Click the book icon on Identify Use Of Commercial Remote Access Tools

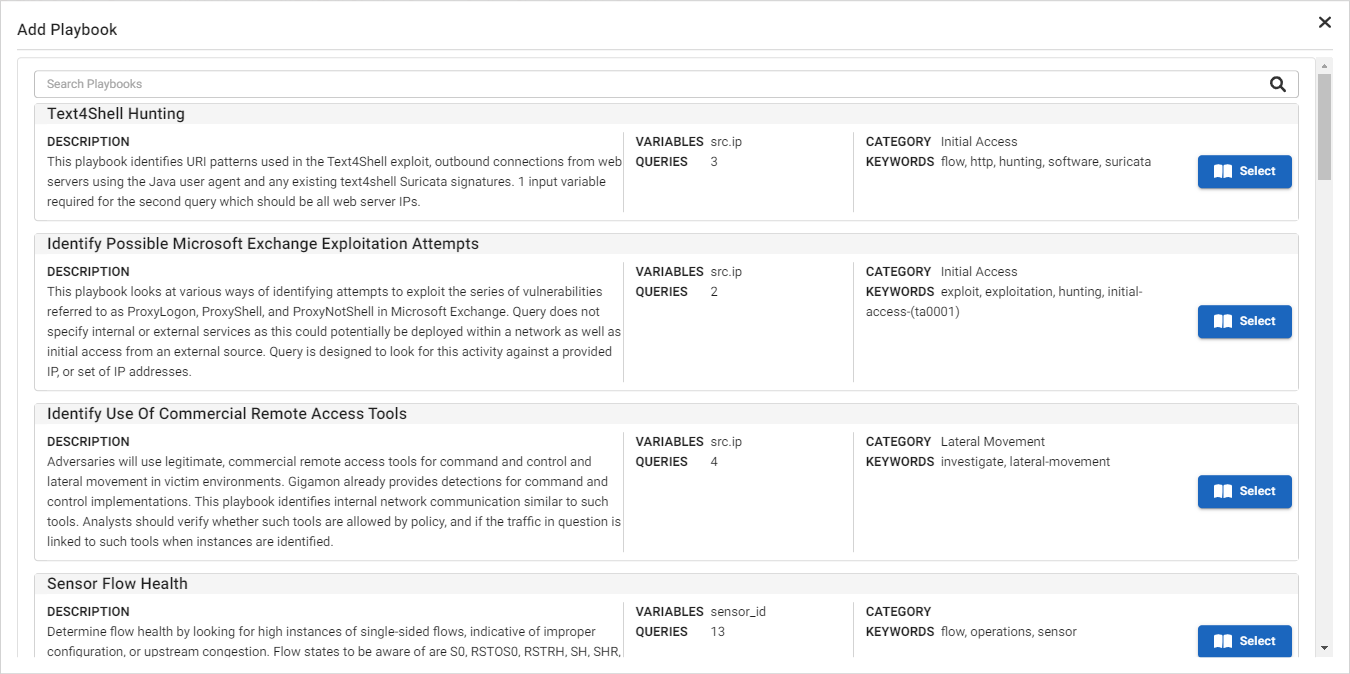(x=1223, y=491)
